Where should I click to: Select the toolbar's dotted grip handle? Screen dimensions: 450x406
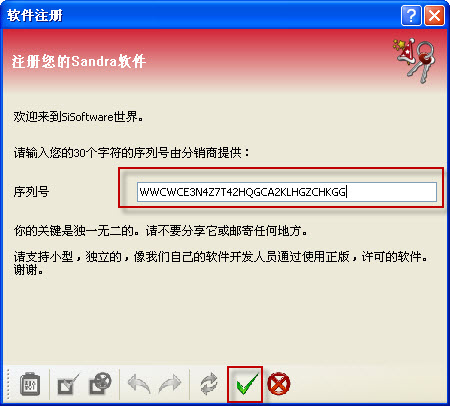click(x=7, y=384)
